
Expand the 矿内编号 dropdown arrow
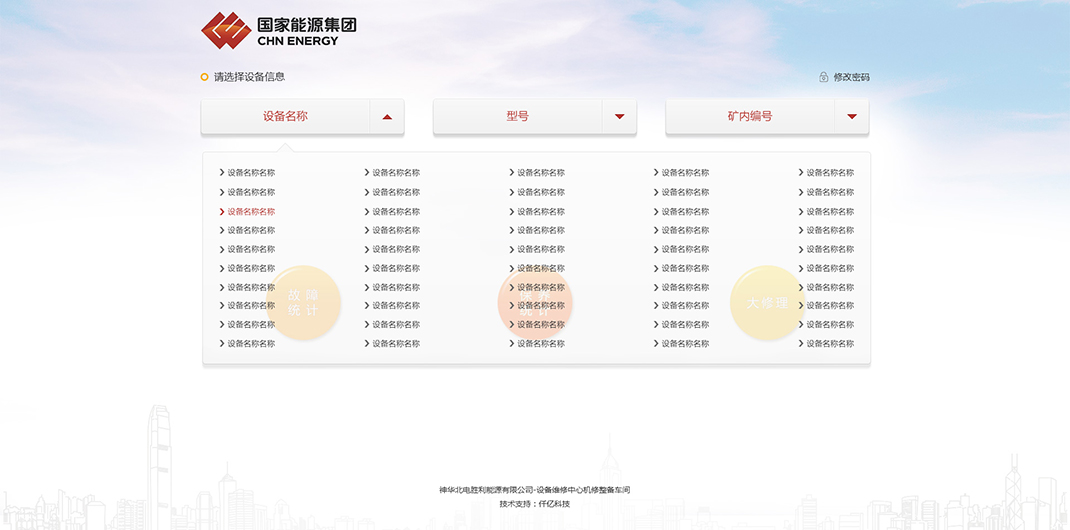point(852,117)
